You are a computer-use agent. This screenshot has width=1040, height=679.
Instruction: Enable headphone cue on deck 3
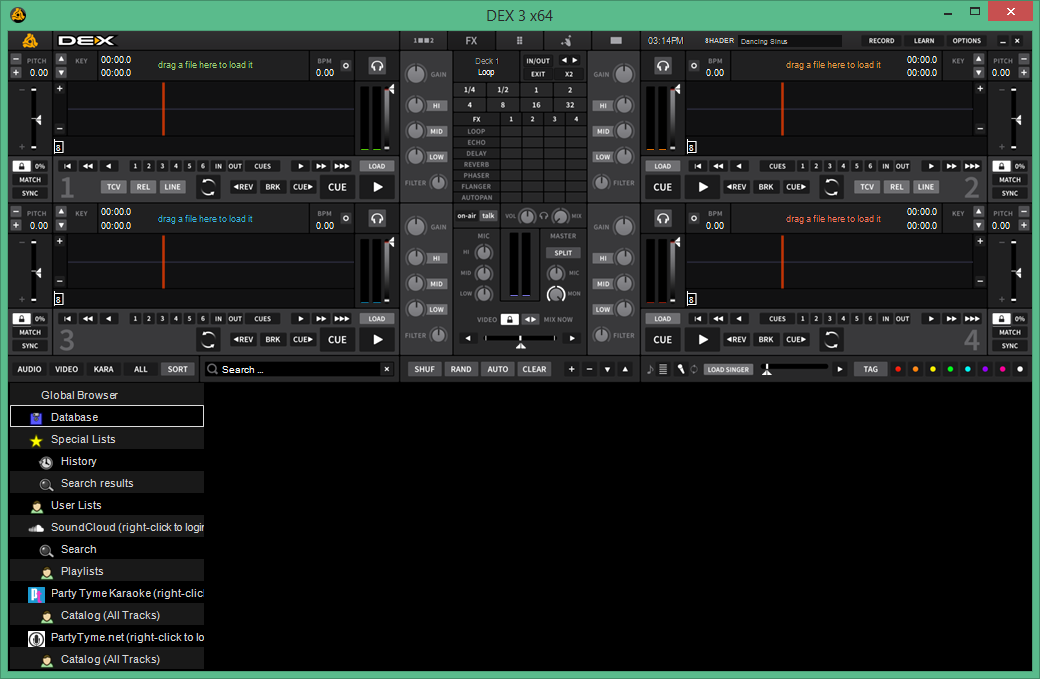(x=377, y=218)
